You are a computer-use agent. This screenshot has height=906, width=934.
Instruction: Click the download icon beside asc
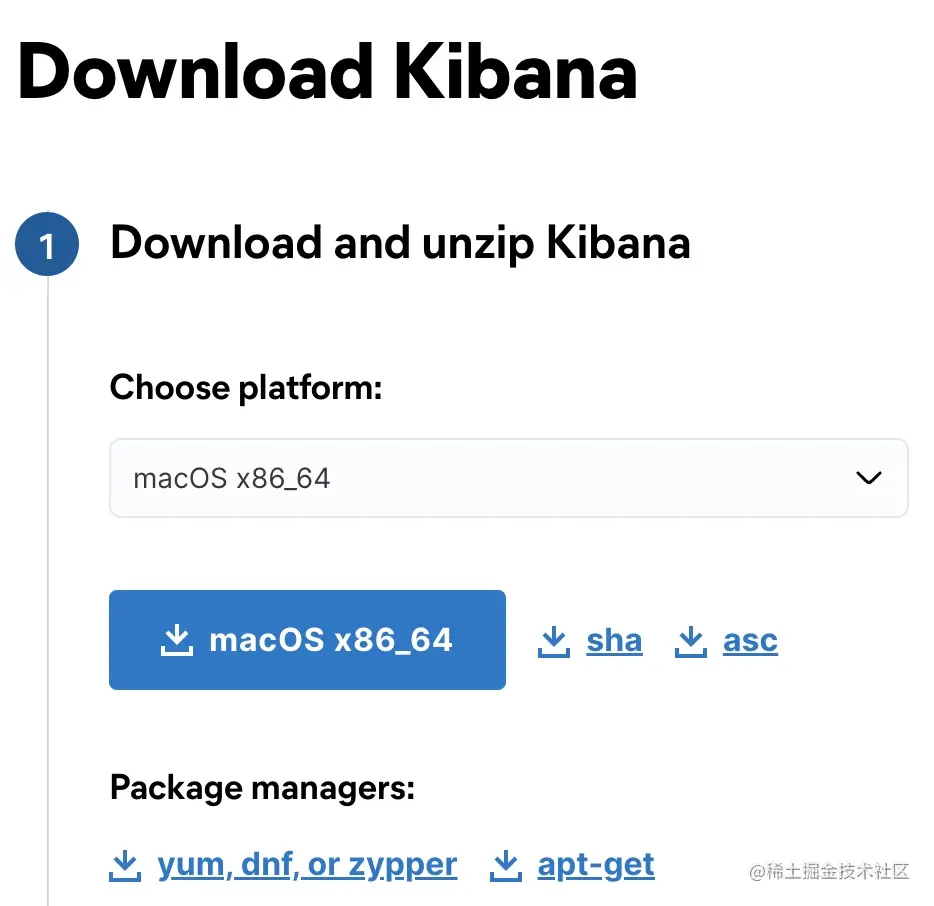tap(690, 641)
